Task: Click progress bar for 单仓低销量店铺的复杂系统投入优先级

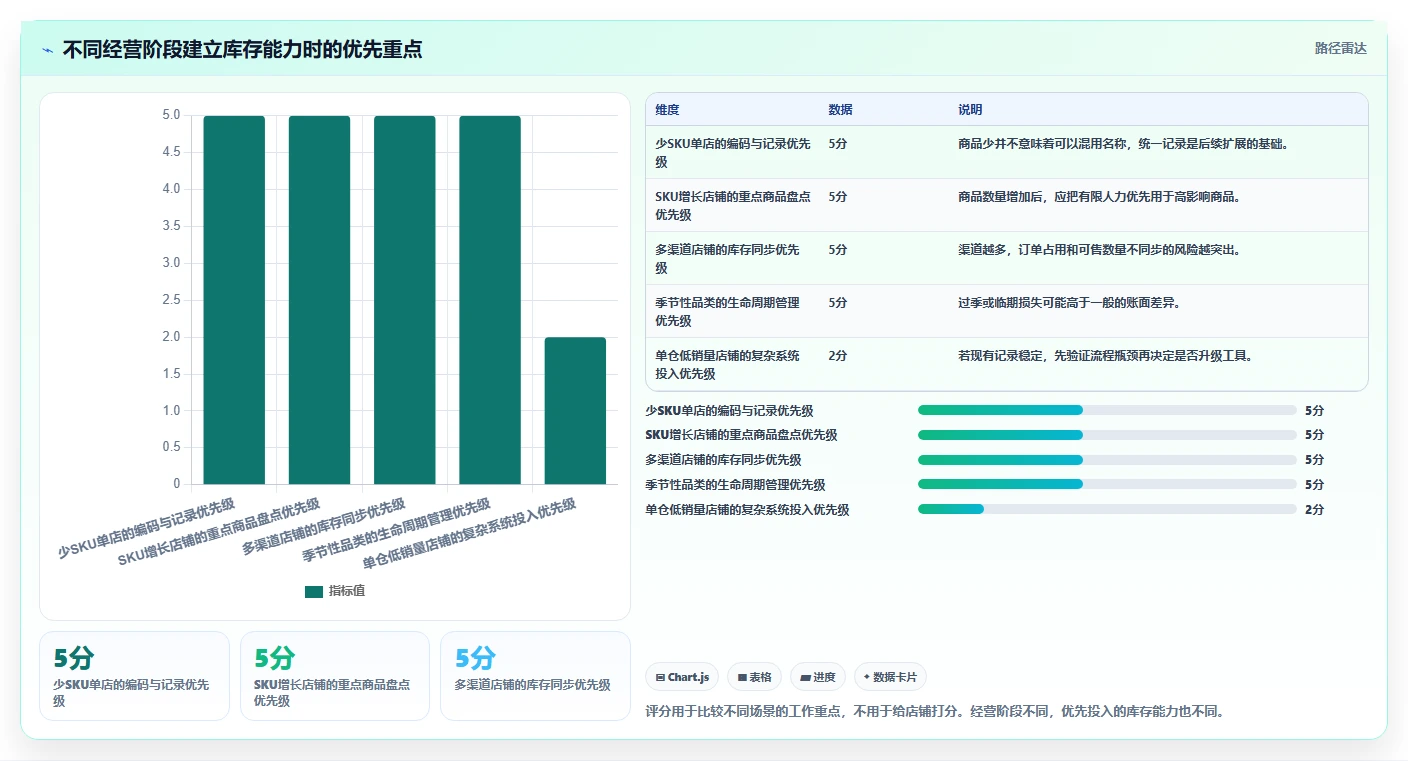Action: click(x=1107, y=509)
